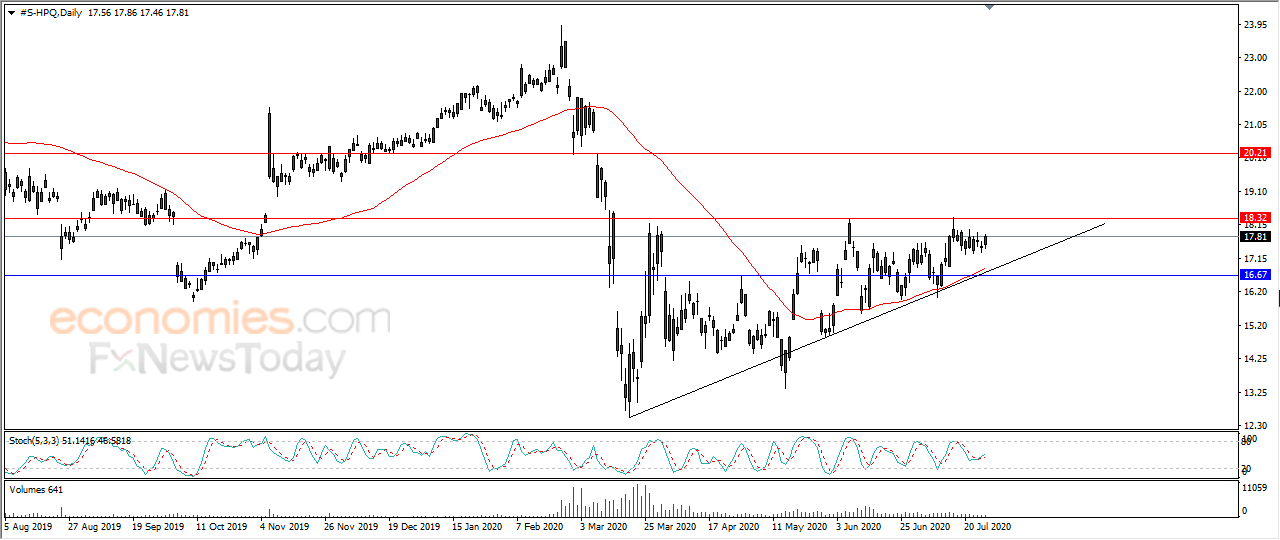Click the 5 Aug 2019 date label
The height and width of the screenshot is (540, 1280).
[x=29, y=525]
